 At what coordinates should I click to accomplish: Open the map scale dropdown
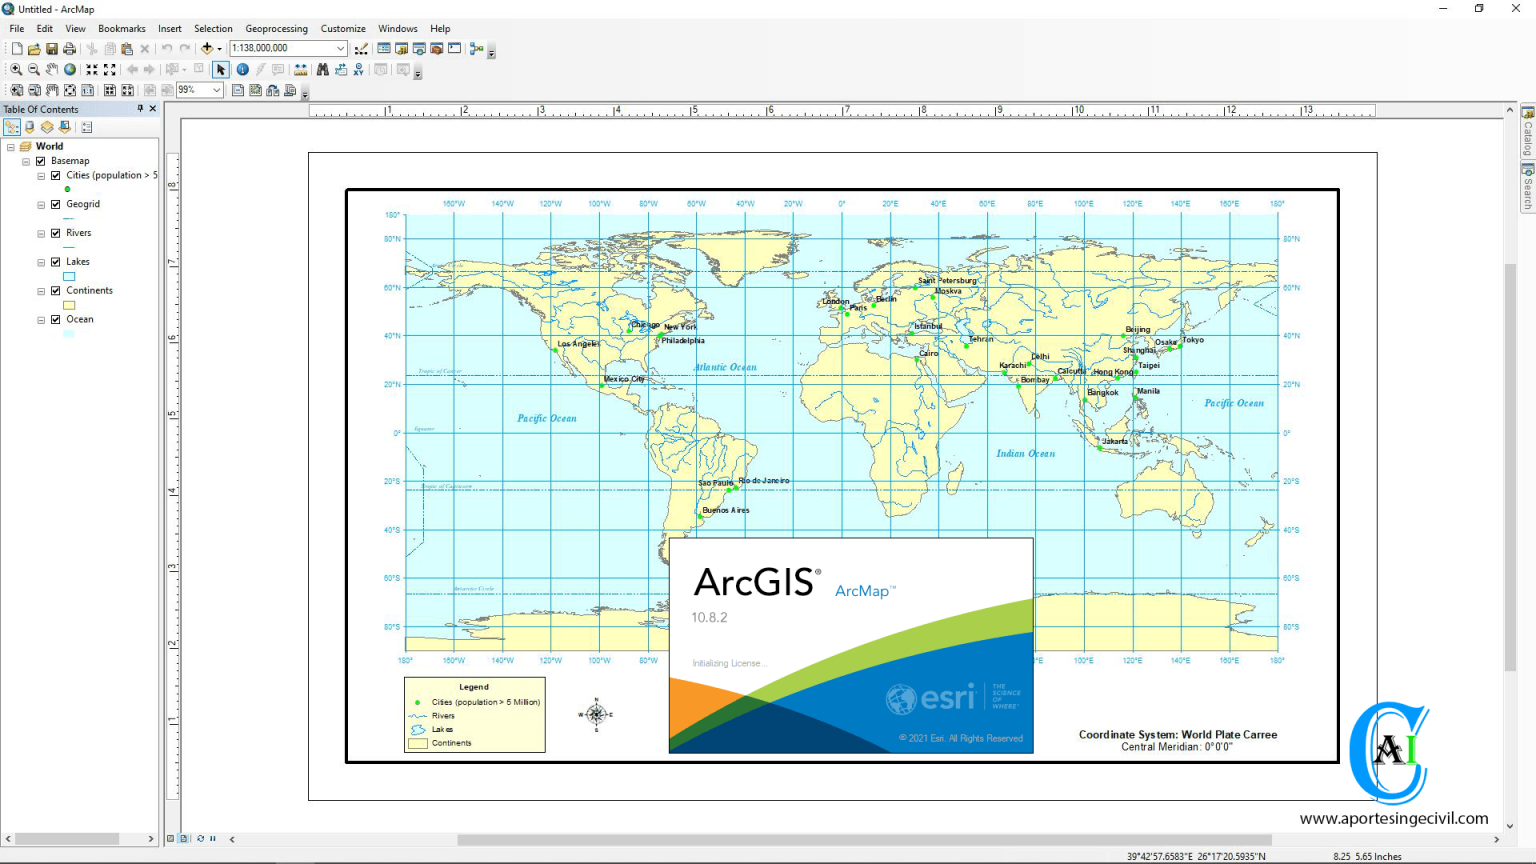point(340,48)
